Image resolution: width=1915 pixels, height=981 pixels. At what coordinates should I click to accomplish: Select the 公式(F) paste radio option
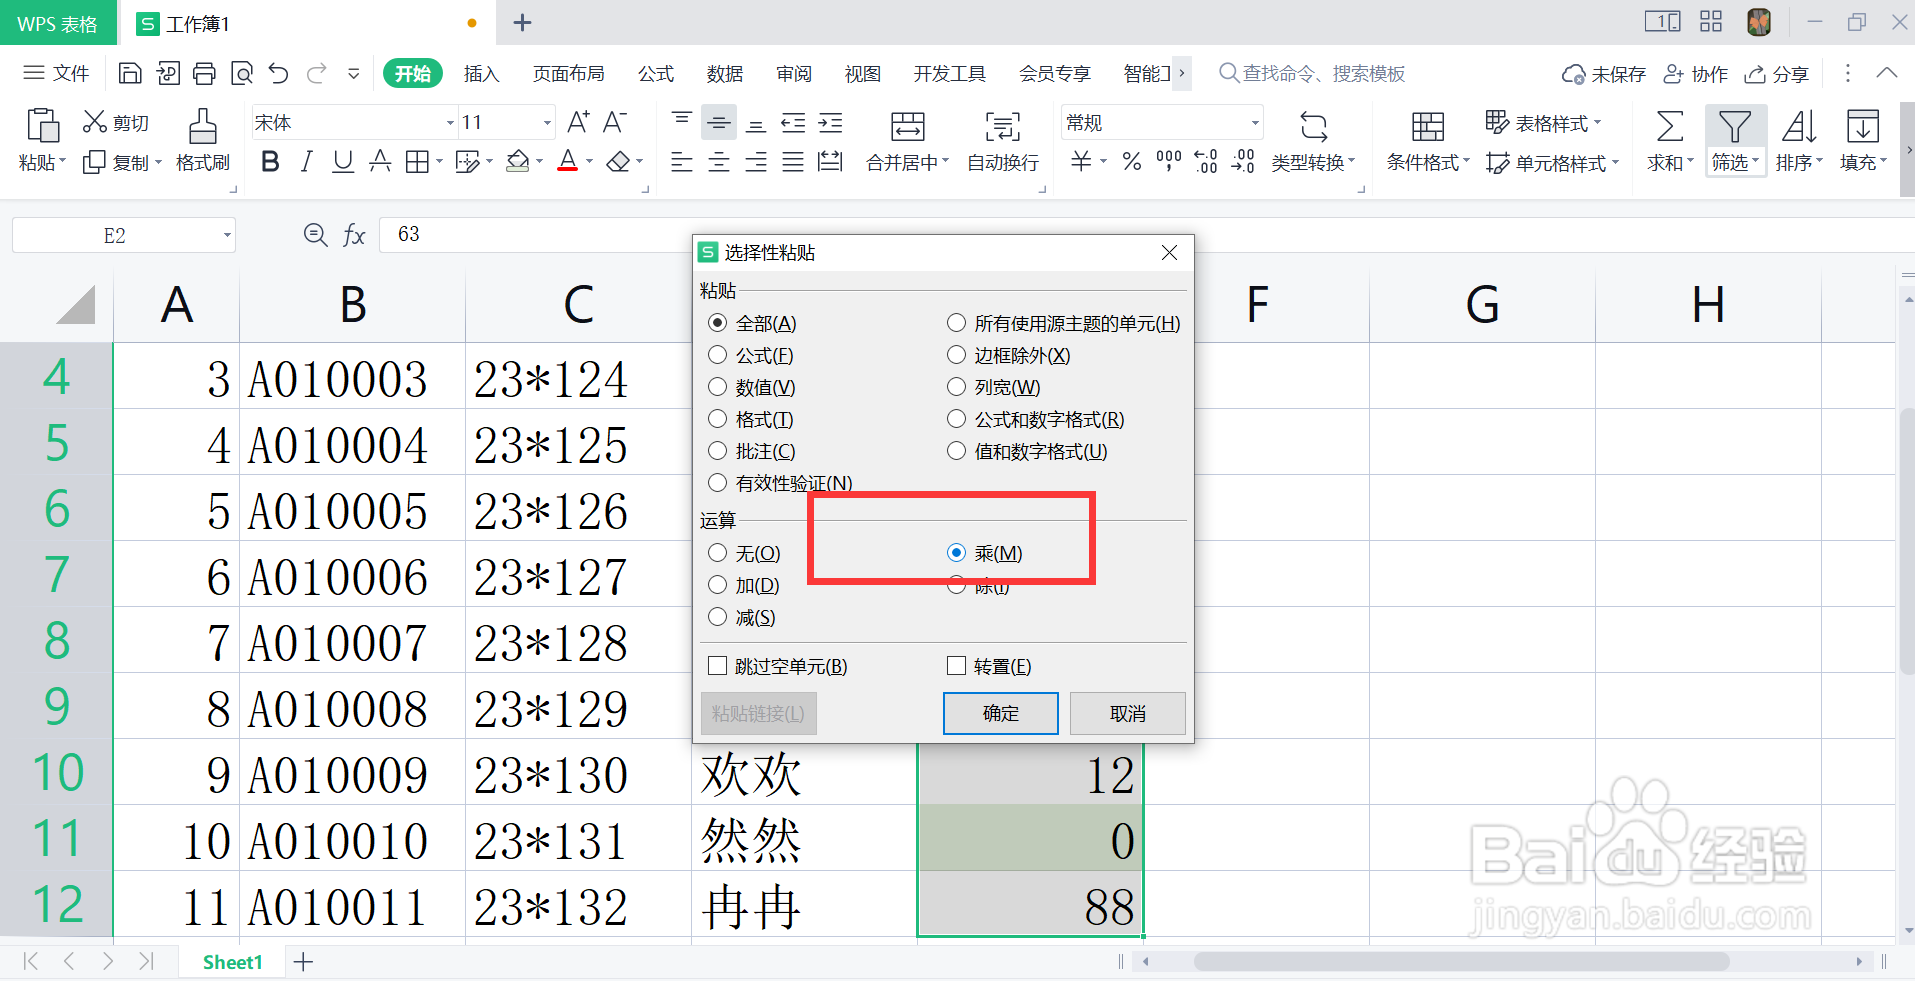click(x=717, y=355)
